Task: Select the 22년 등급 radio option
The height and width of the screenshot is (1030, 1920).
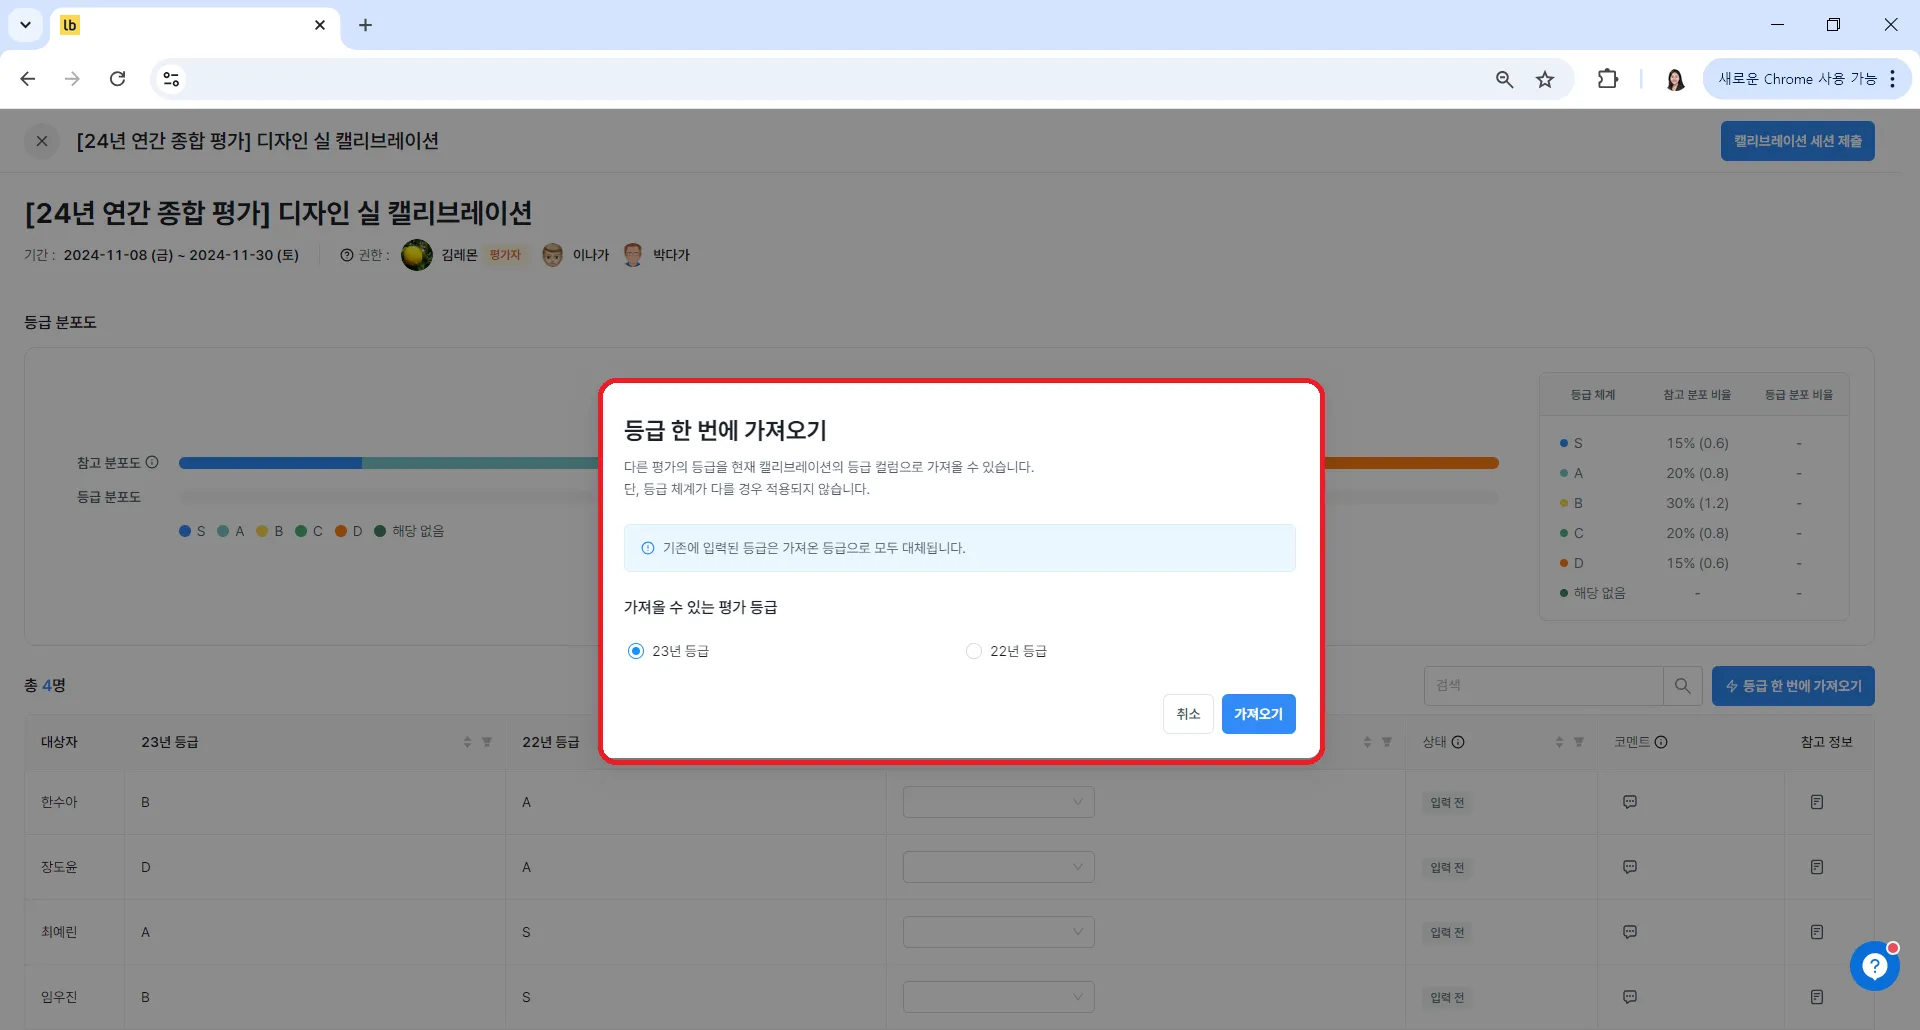Action: tap(974, 651)
